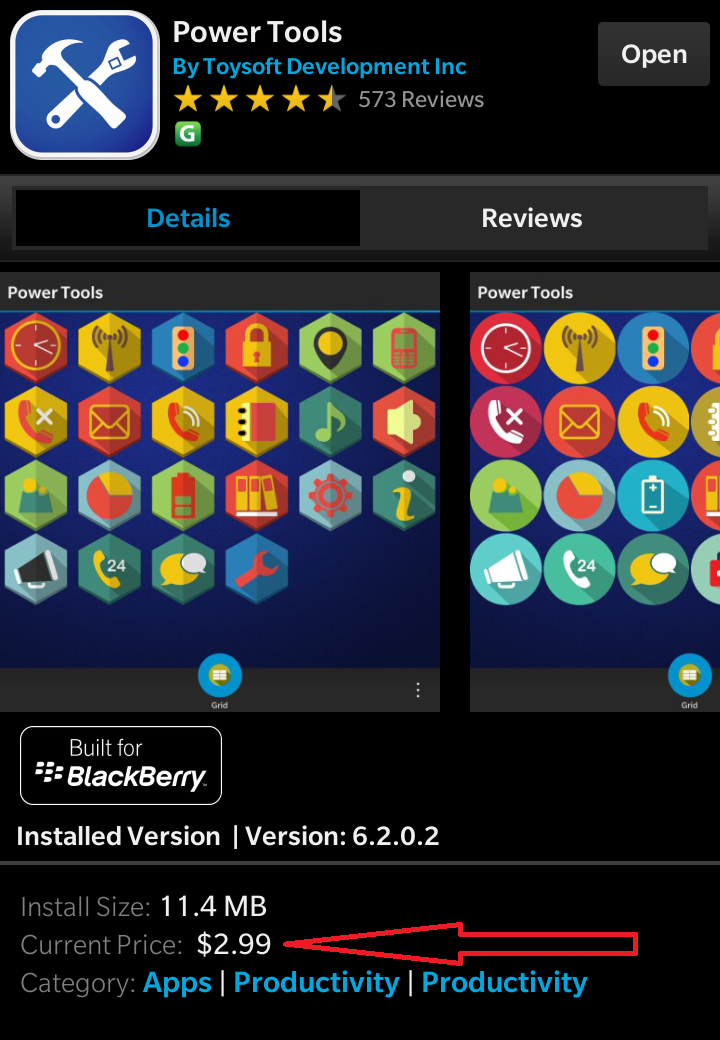Select the Details tab
Image resolution: width=720 pixels, height=1040 pixels.
[188, 218]
